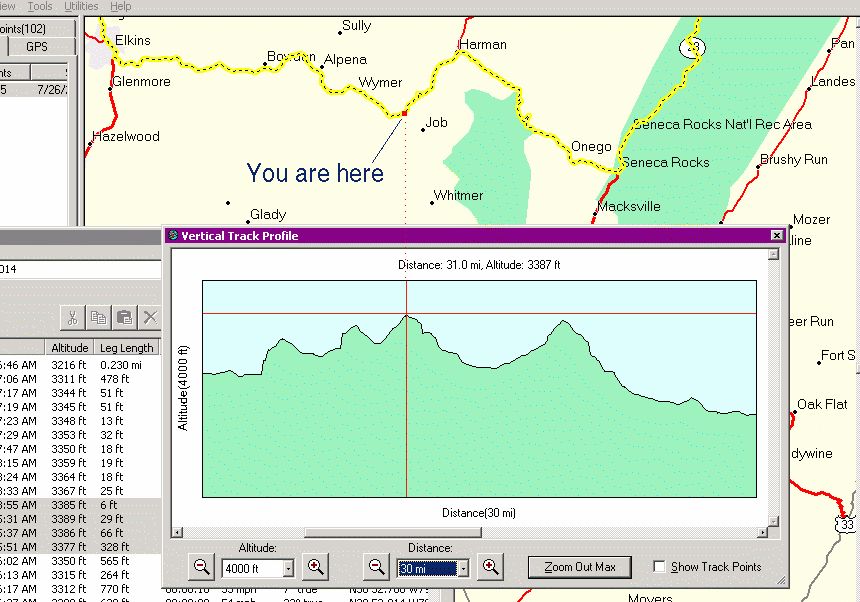Open the Tools menu
The image size is (860, 602).
pyautogui.click(x=40, y=7)
